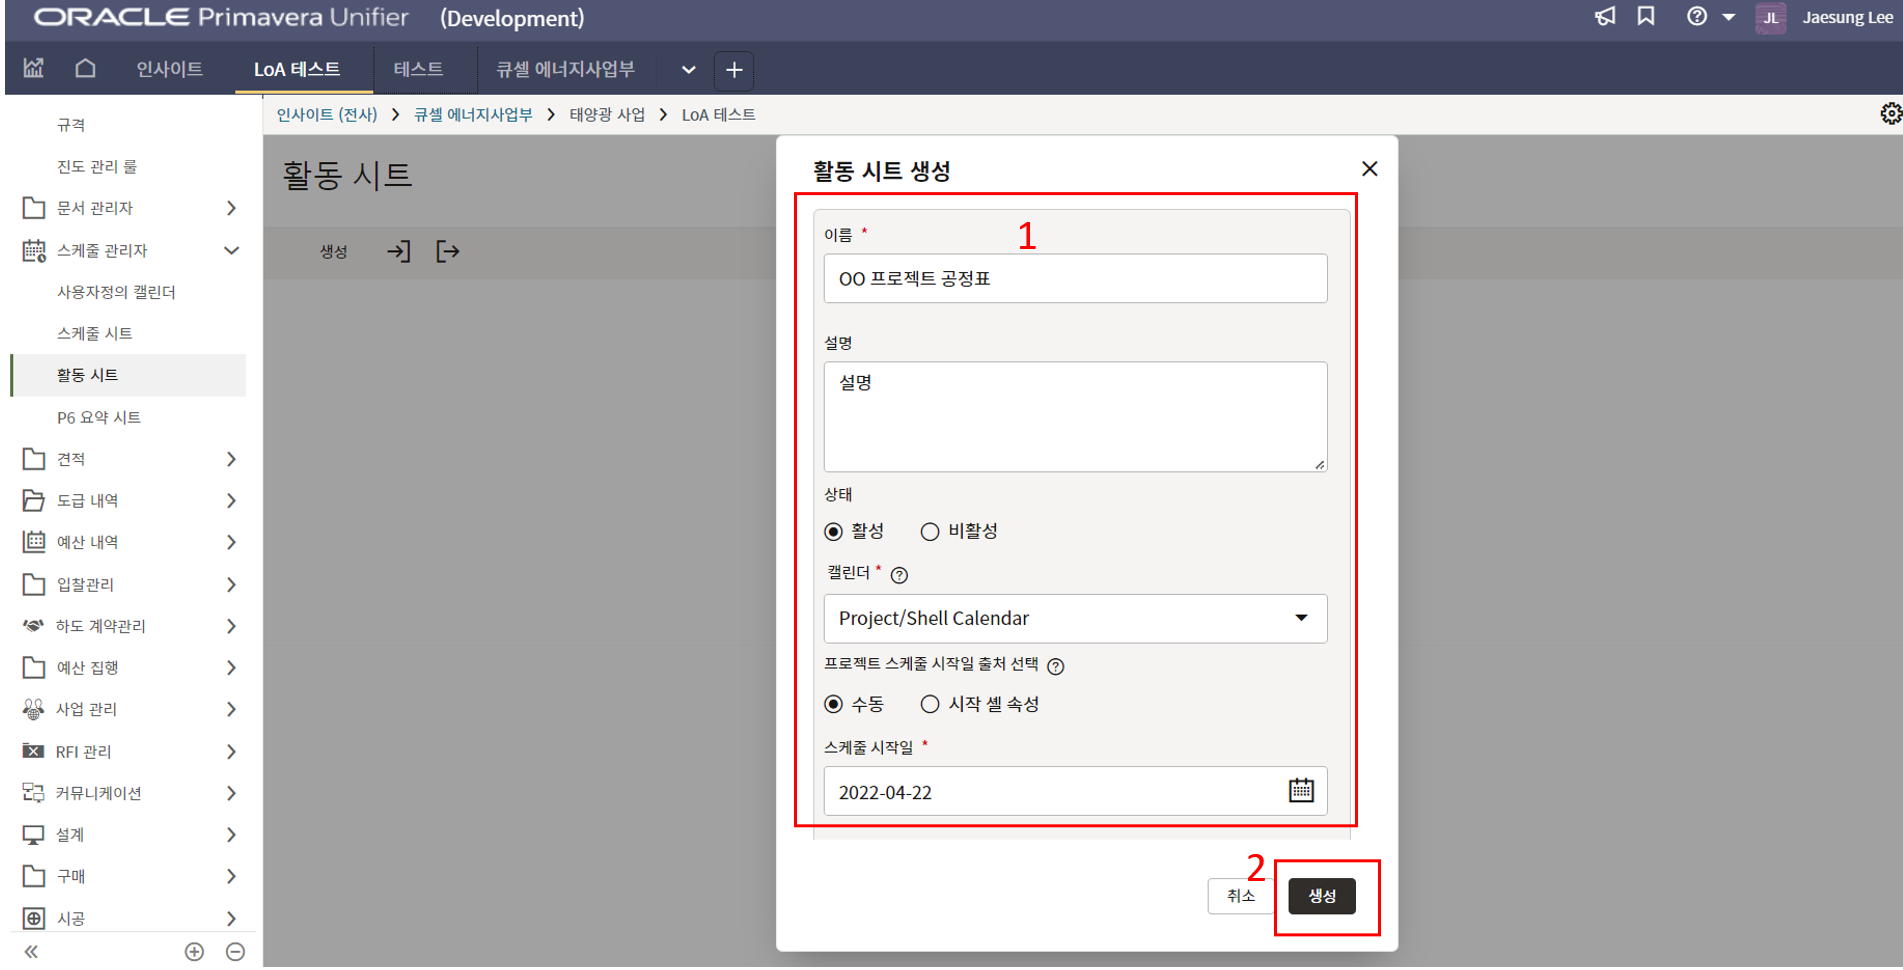Viewport: 1903px width, 970px height.
Task: Go to the home icon tab
Action: pyautogui.click(x=86, y=68)
